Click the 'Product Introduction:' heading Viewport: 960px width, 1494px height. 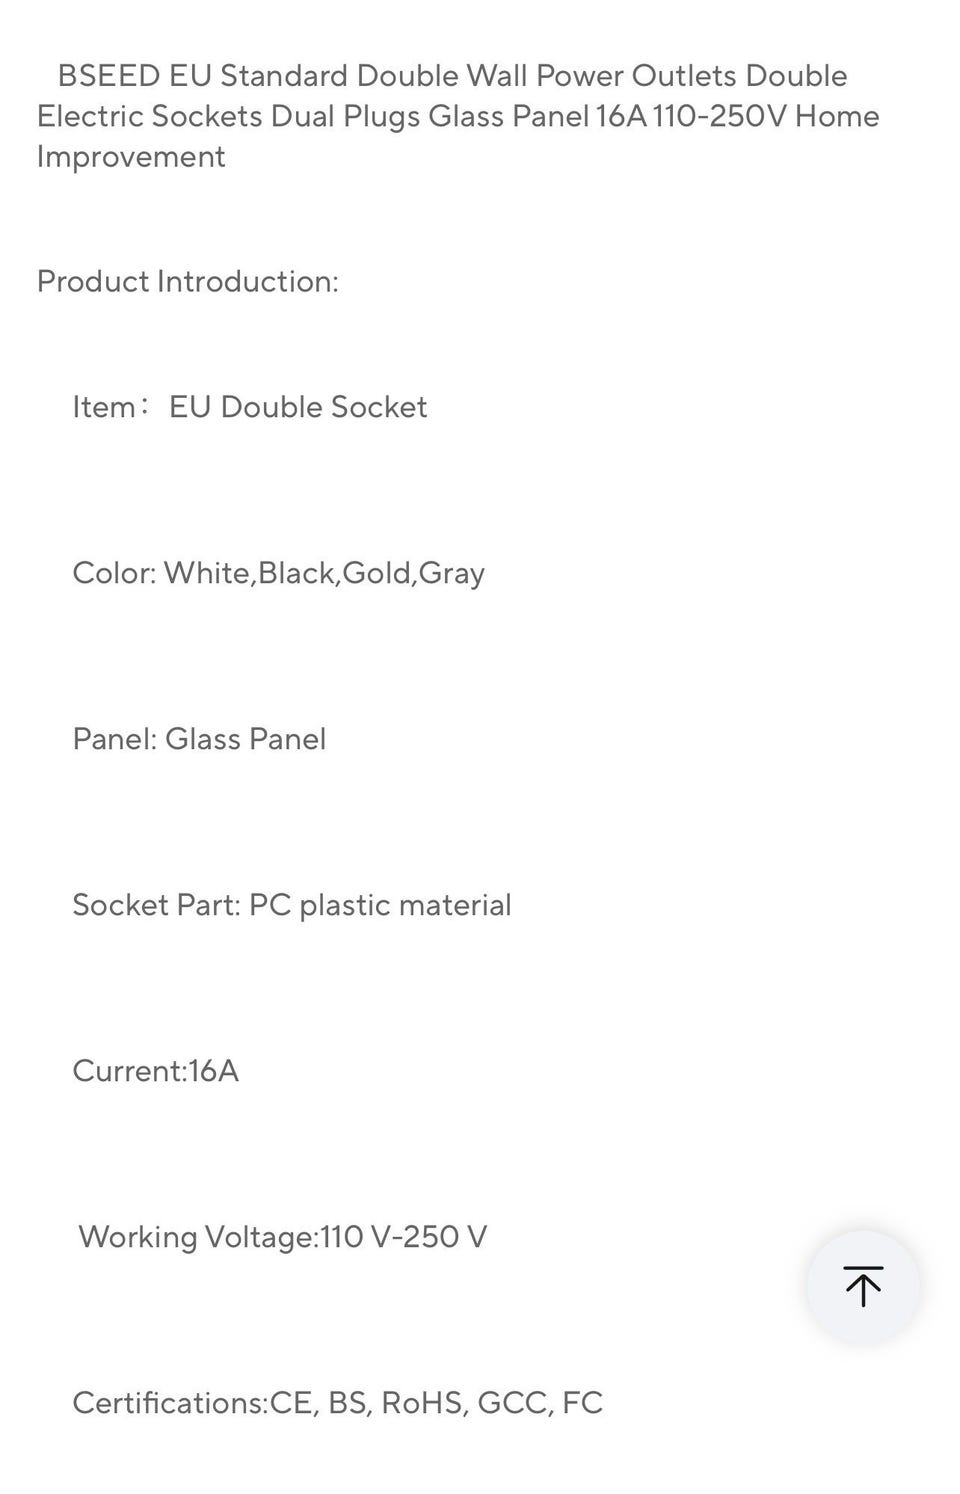(188, 282)
